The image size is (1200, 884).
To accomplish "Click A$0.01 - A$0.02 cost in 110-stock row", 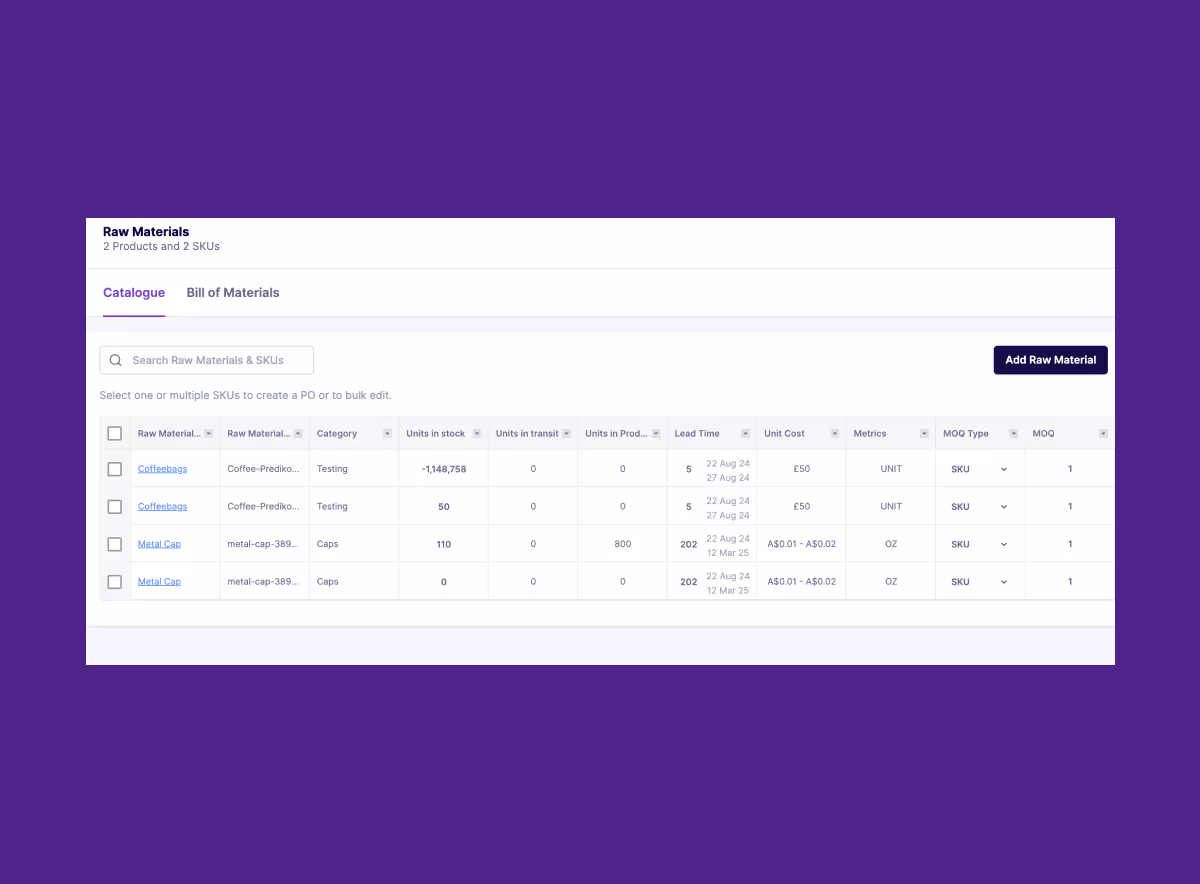I will click(x=802, y=544).
